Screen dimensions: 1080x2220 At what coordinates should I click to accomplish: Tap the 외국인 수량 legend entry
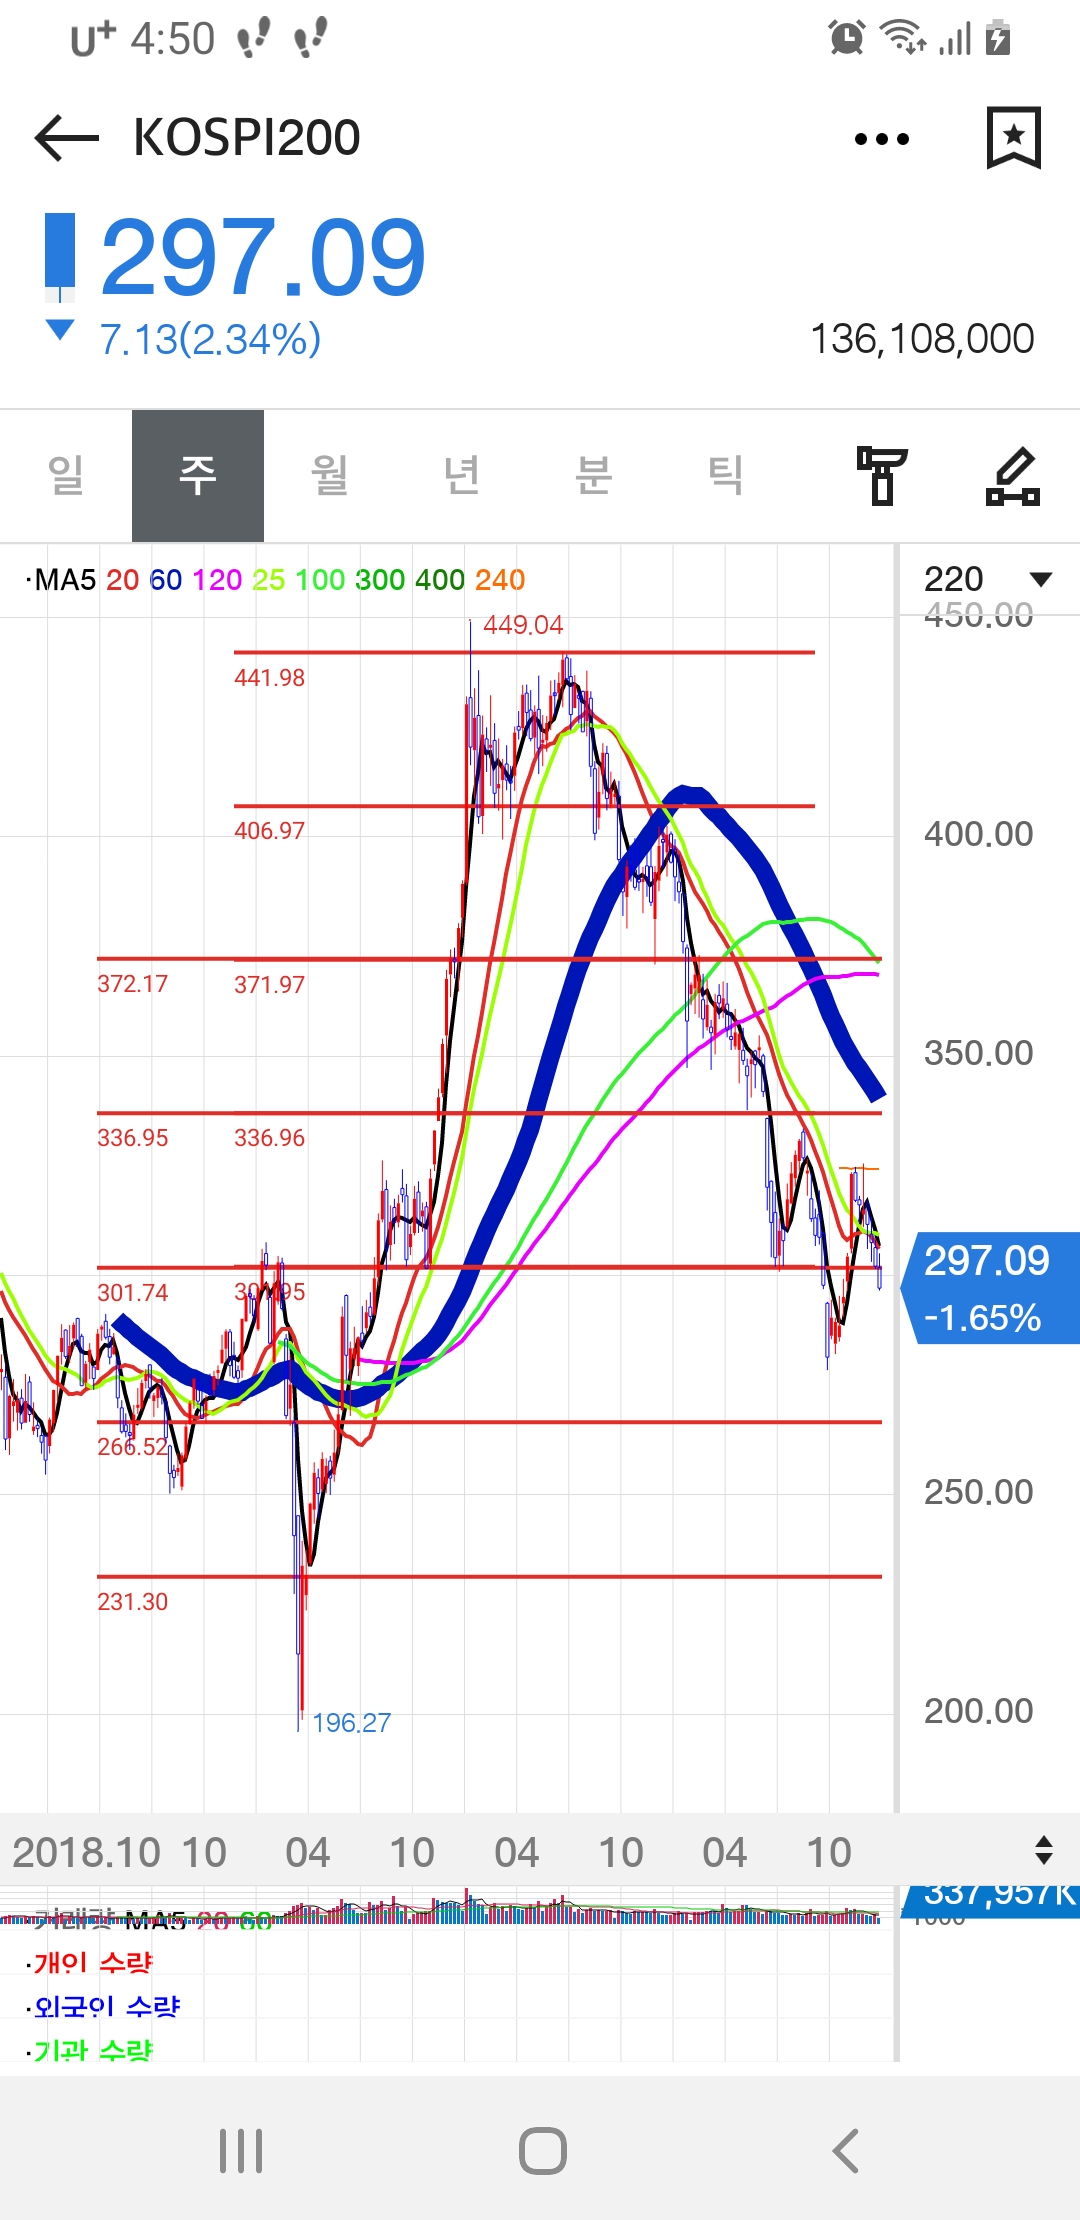pos(107,2006)
